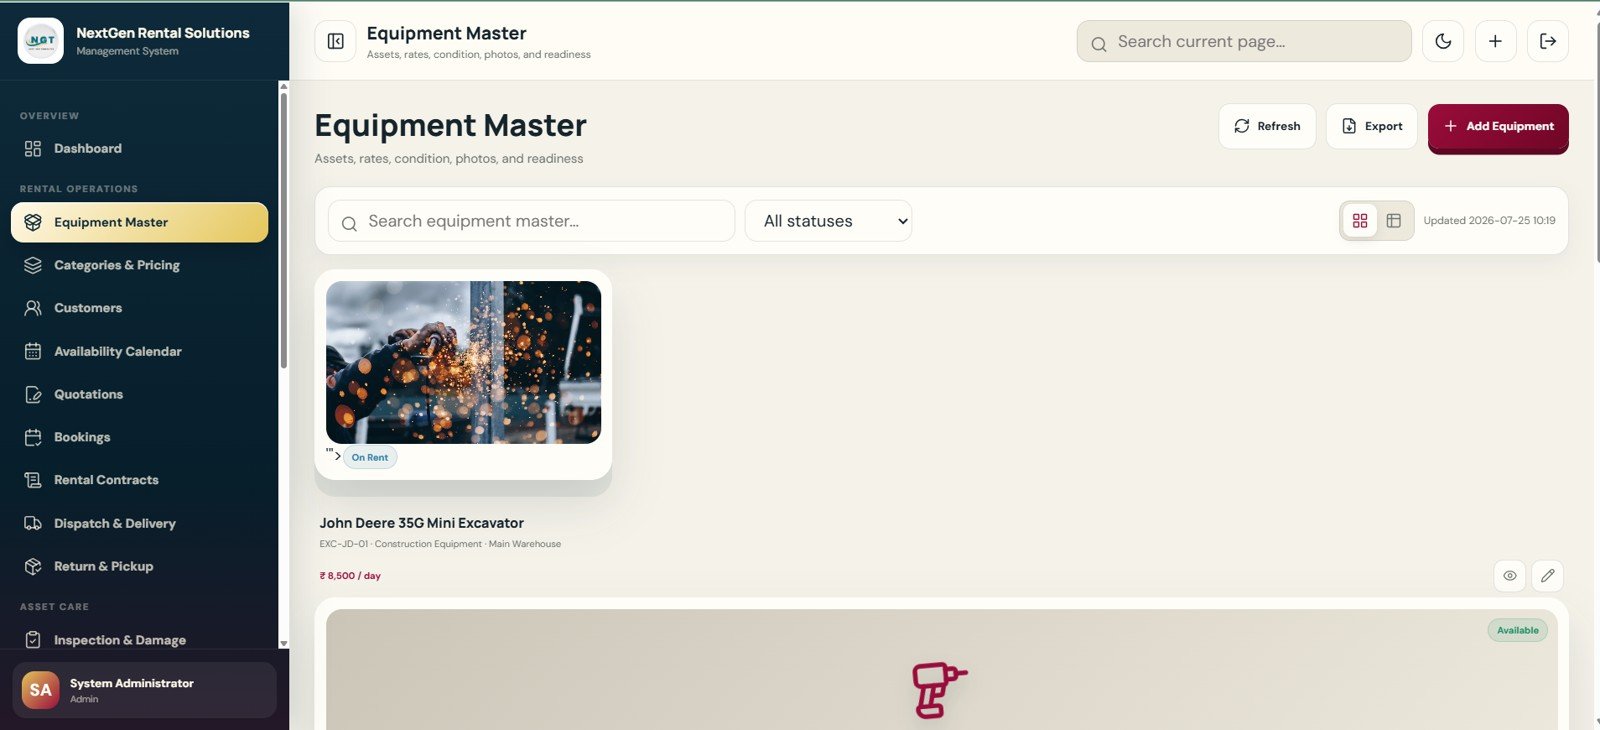The image size is (1600, 730).
Task: Click the plus quick-add icon in header
Action: (x=1495, y=41)
